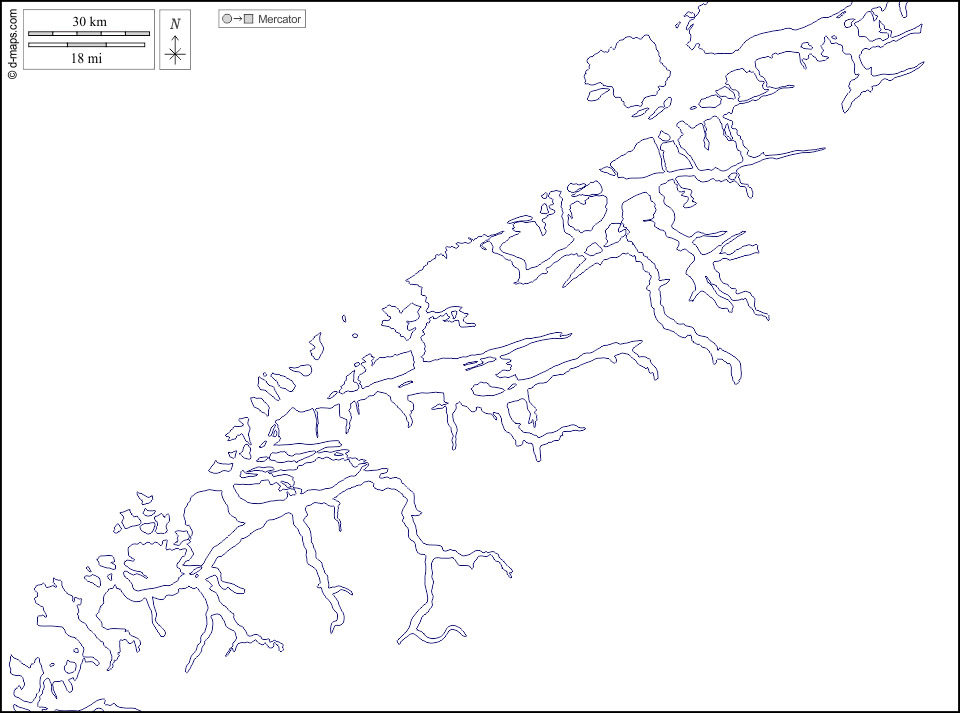Click the north arrow compass symbol
960x713 pixels.
(x=175, y=50)
